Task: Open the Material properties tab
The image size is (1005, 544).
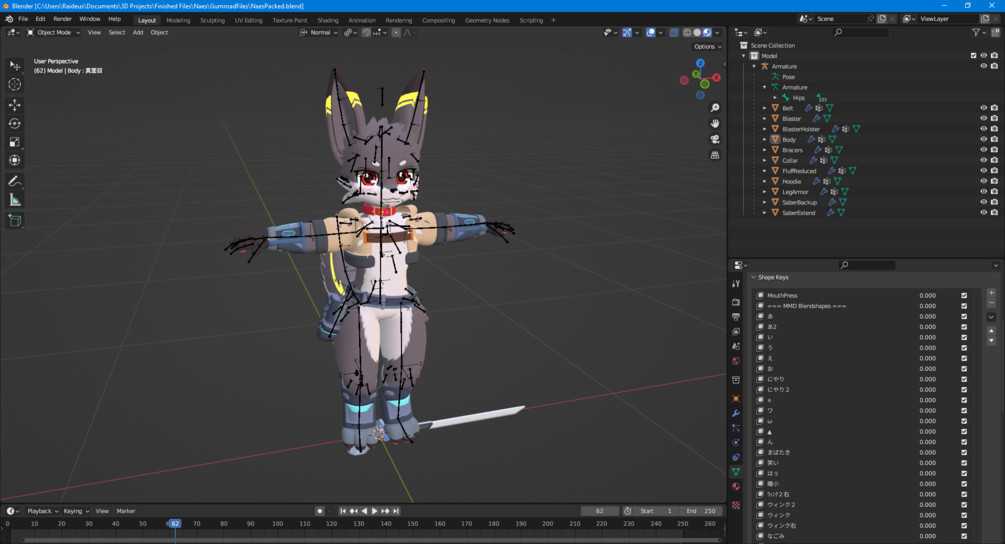Action: pyautogui.click(x=736, y=486)
